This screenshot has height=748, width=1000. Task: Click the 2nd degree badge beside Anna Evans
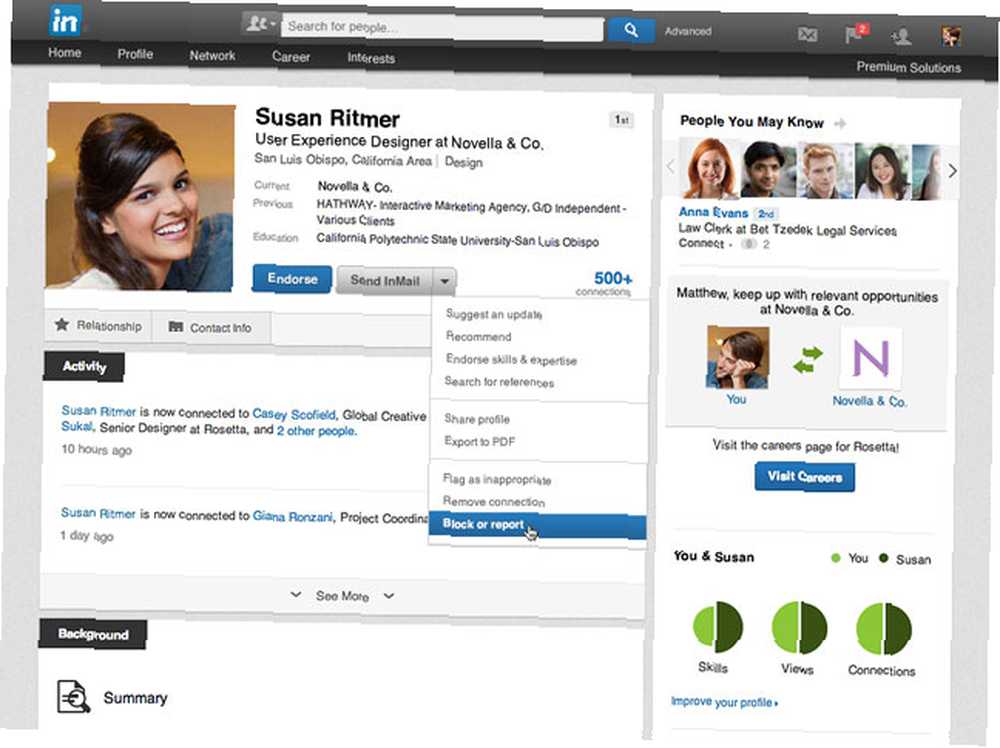[766, 214]
